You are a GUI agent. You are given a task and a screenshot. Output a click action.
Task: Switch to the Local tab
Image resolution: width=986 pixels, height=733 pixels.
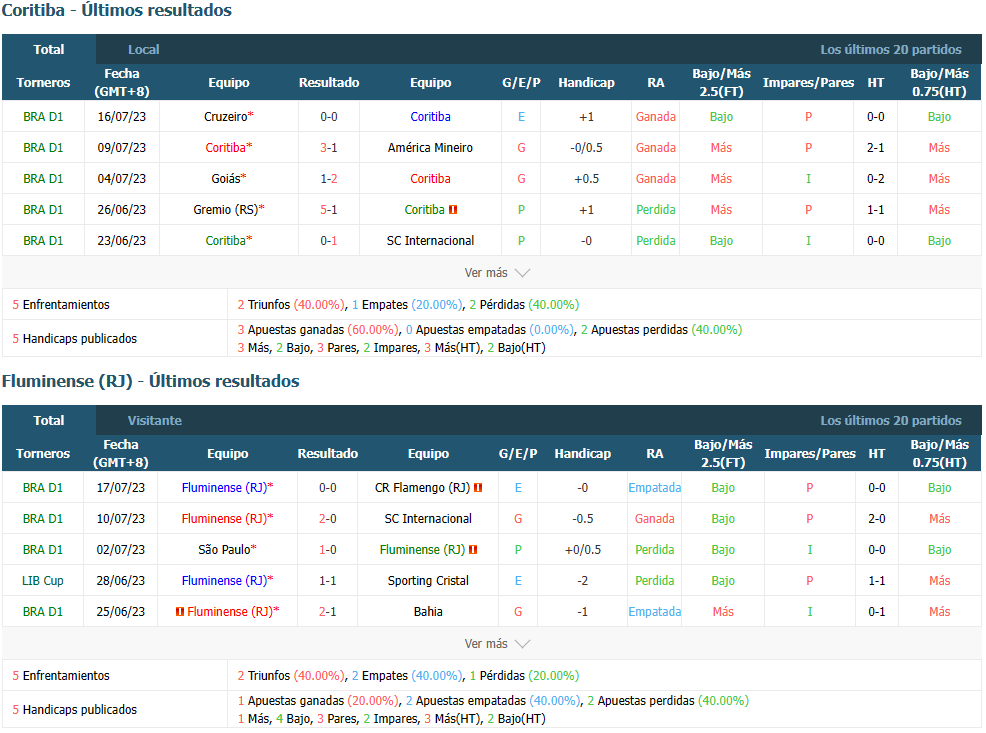pyautogui.click(x=143, y=50)
